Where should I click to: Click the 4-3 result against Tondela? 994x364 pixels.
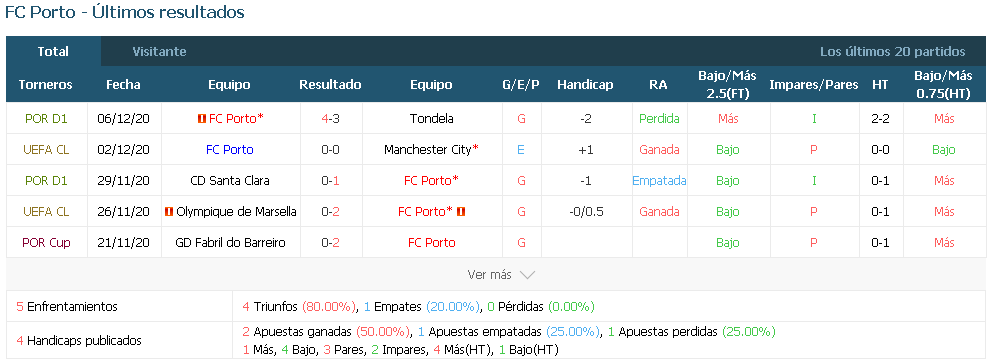(x=330, y=119)
